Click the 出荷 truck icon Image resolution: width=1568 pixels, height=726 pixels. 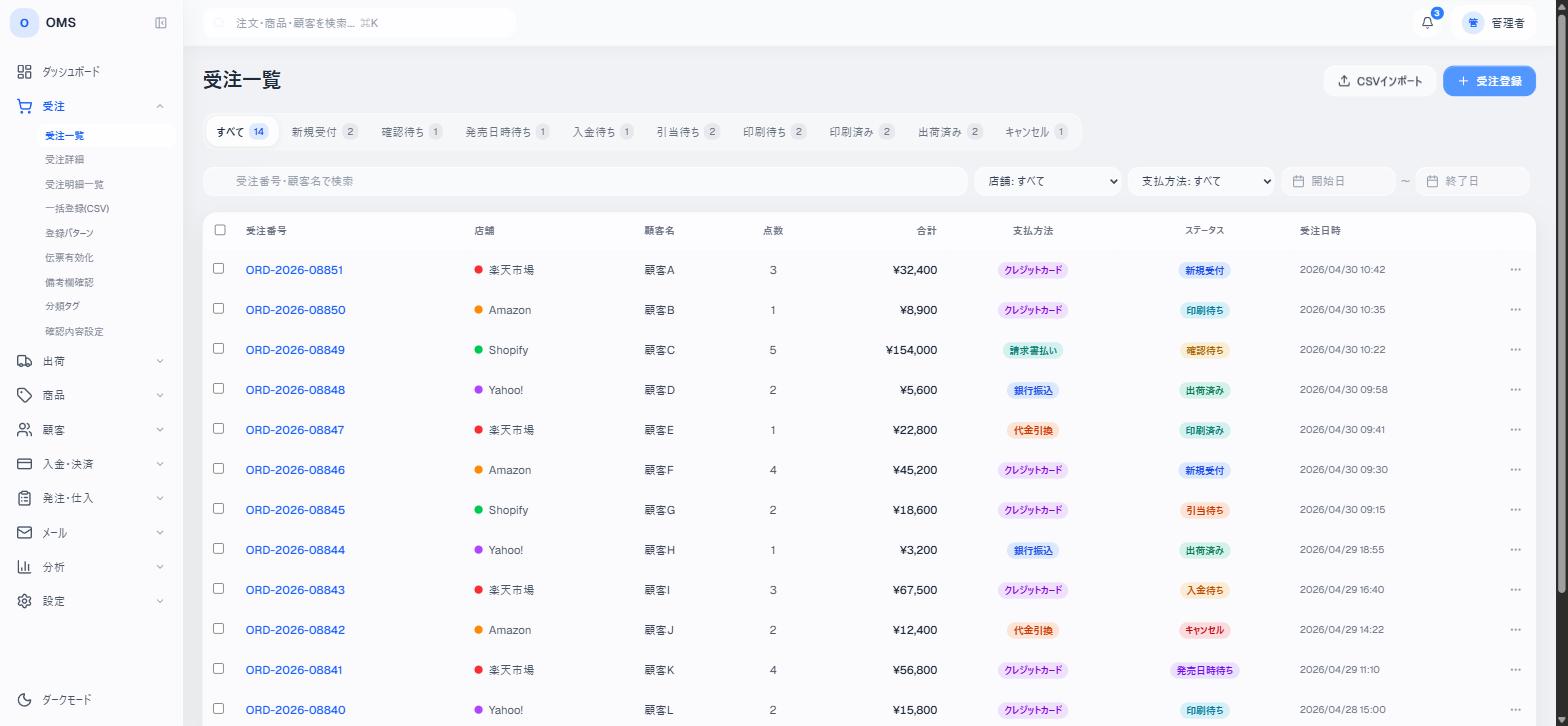24,361
